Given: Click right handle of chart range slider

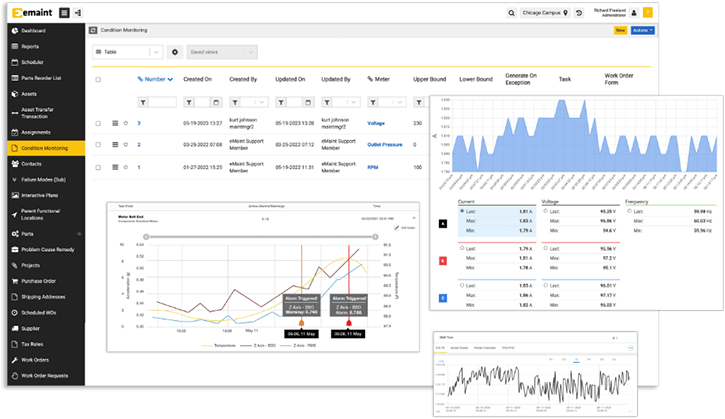Looking at the screenshot, I should [x=375, y=237].
